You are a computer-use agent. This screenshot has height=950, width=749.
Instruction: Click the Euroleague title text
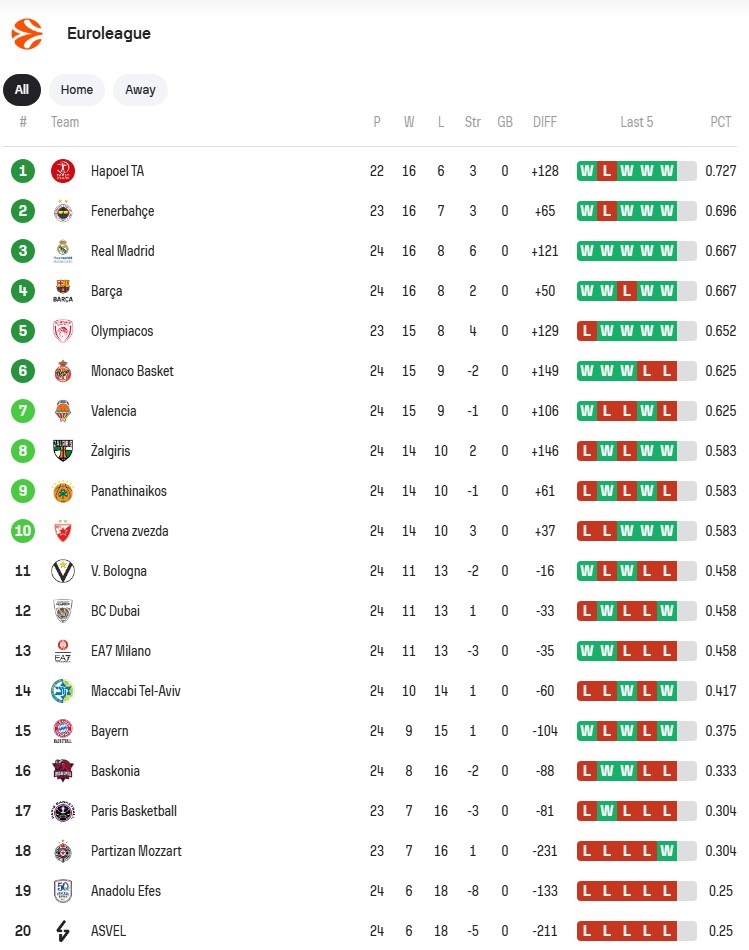[109, 34]
